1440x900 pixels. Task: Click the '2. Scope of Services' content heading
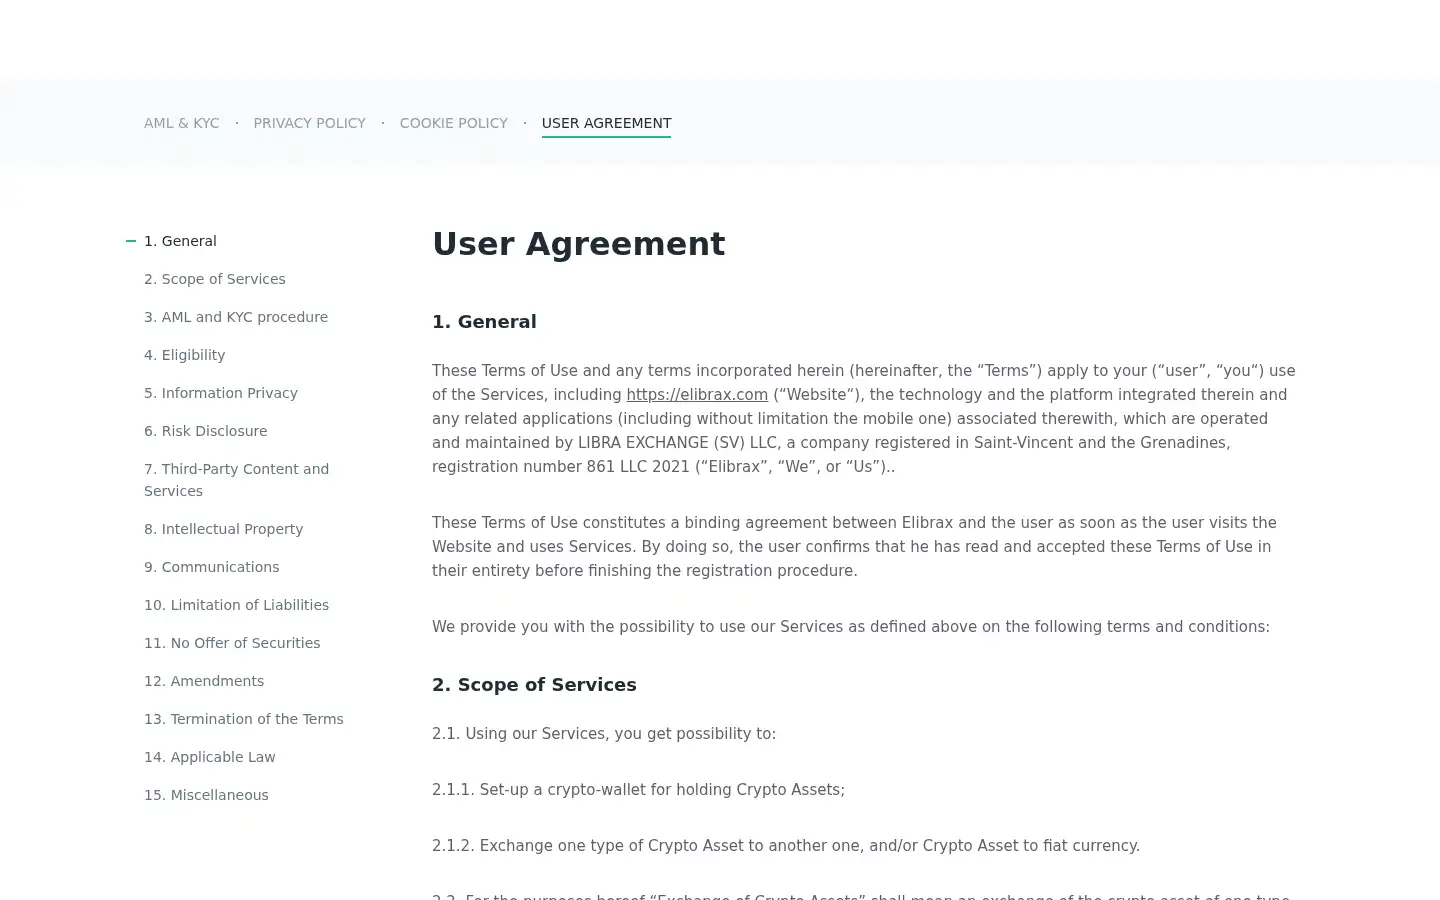click(x=534, y=685)
